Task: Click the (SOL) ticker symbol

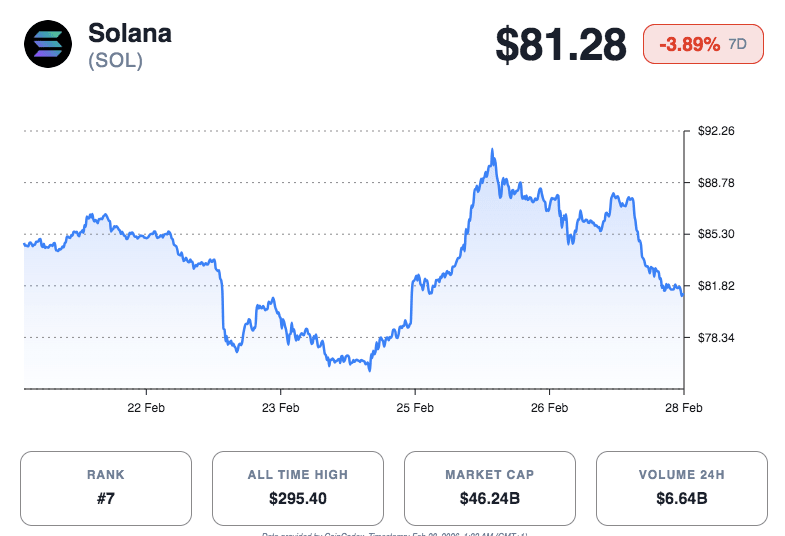Action: coord(115,61)
